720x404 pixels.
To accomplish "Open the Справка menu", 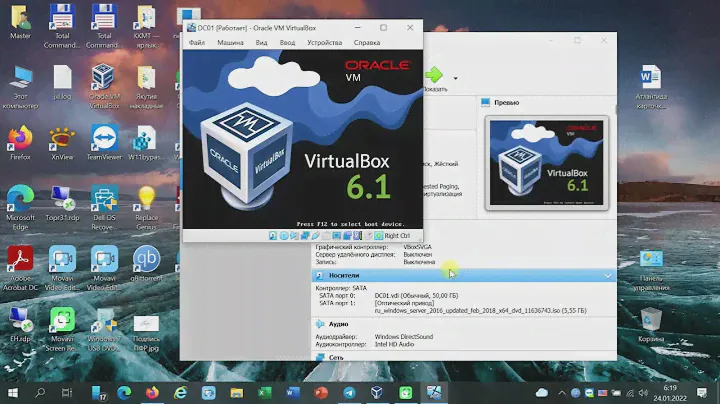I will coord(367,43).
